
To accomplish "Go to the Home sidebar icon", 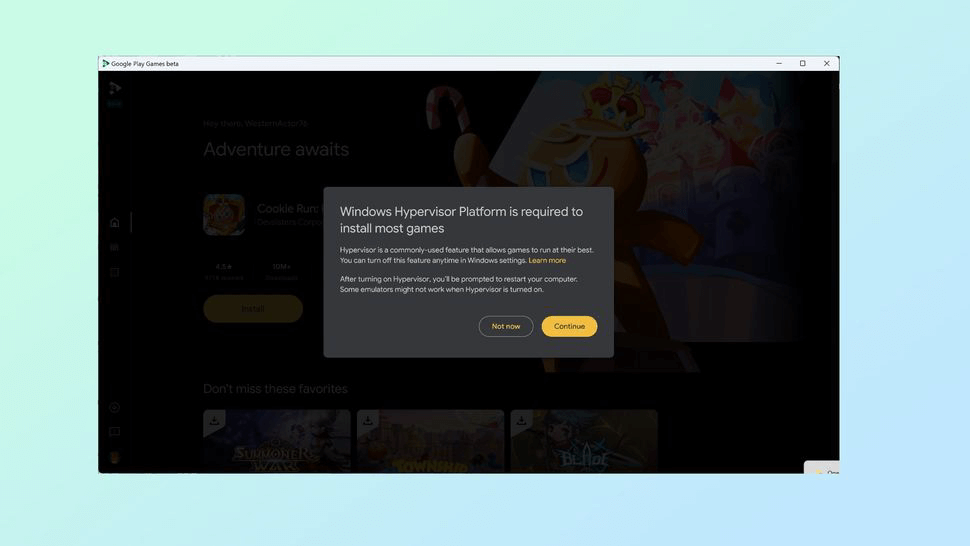I will coord(114,223).
